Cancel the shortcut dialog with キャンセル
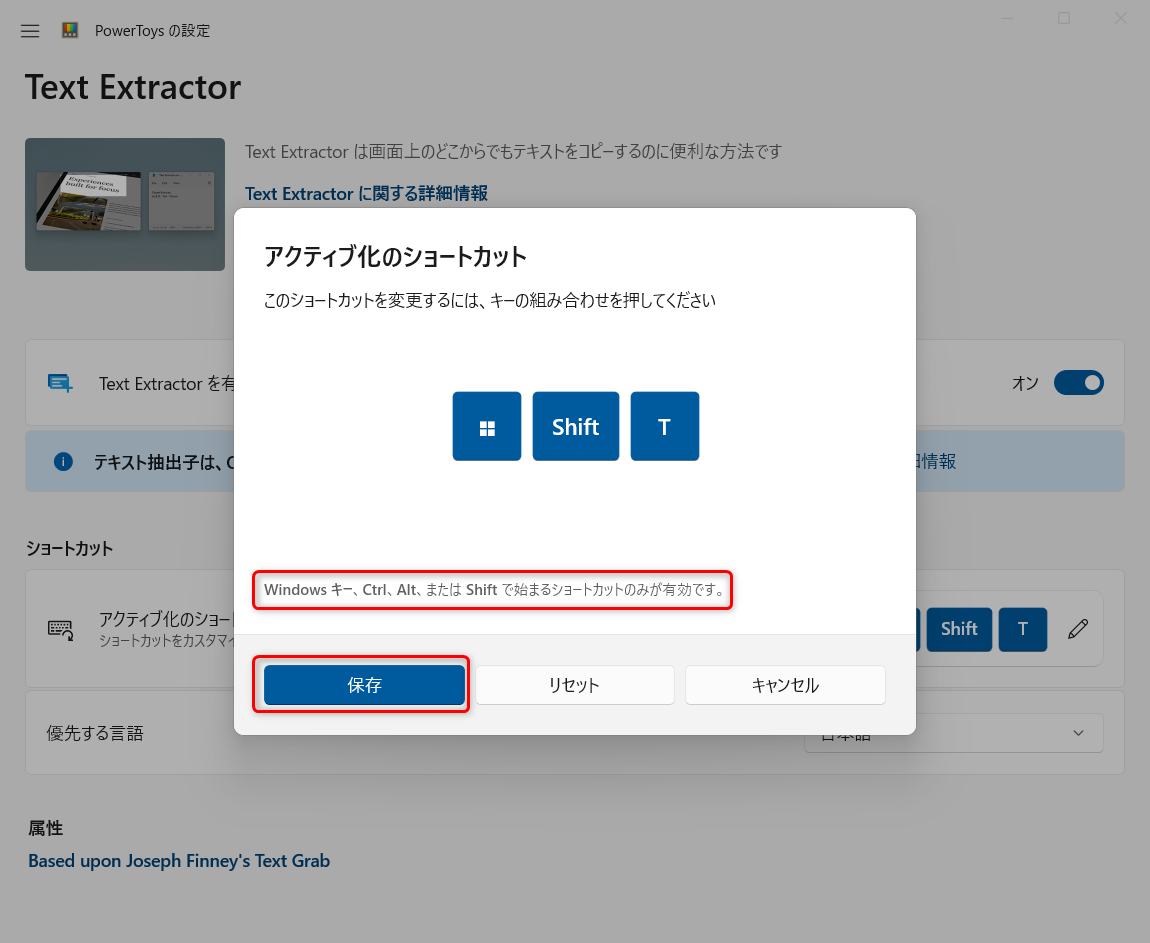1150x943 pixels. 785,685
